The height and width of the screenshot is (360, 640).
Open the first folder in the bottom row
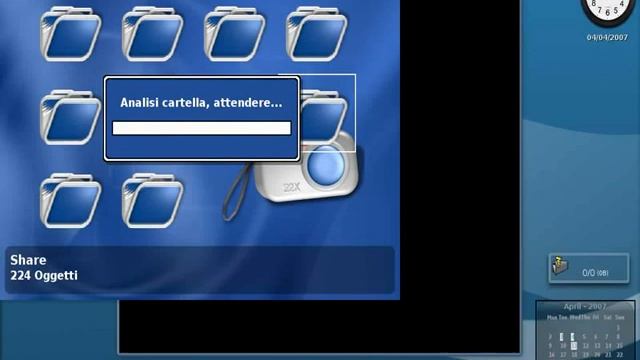tap(71, 200)
